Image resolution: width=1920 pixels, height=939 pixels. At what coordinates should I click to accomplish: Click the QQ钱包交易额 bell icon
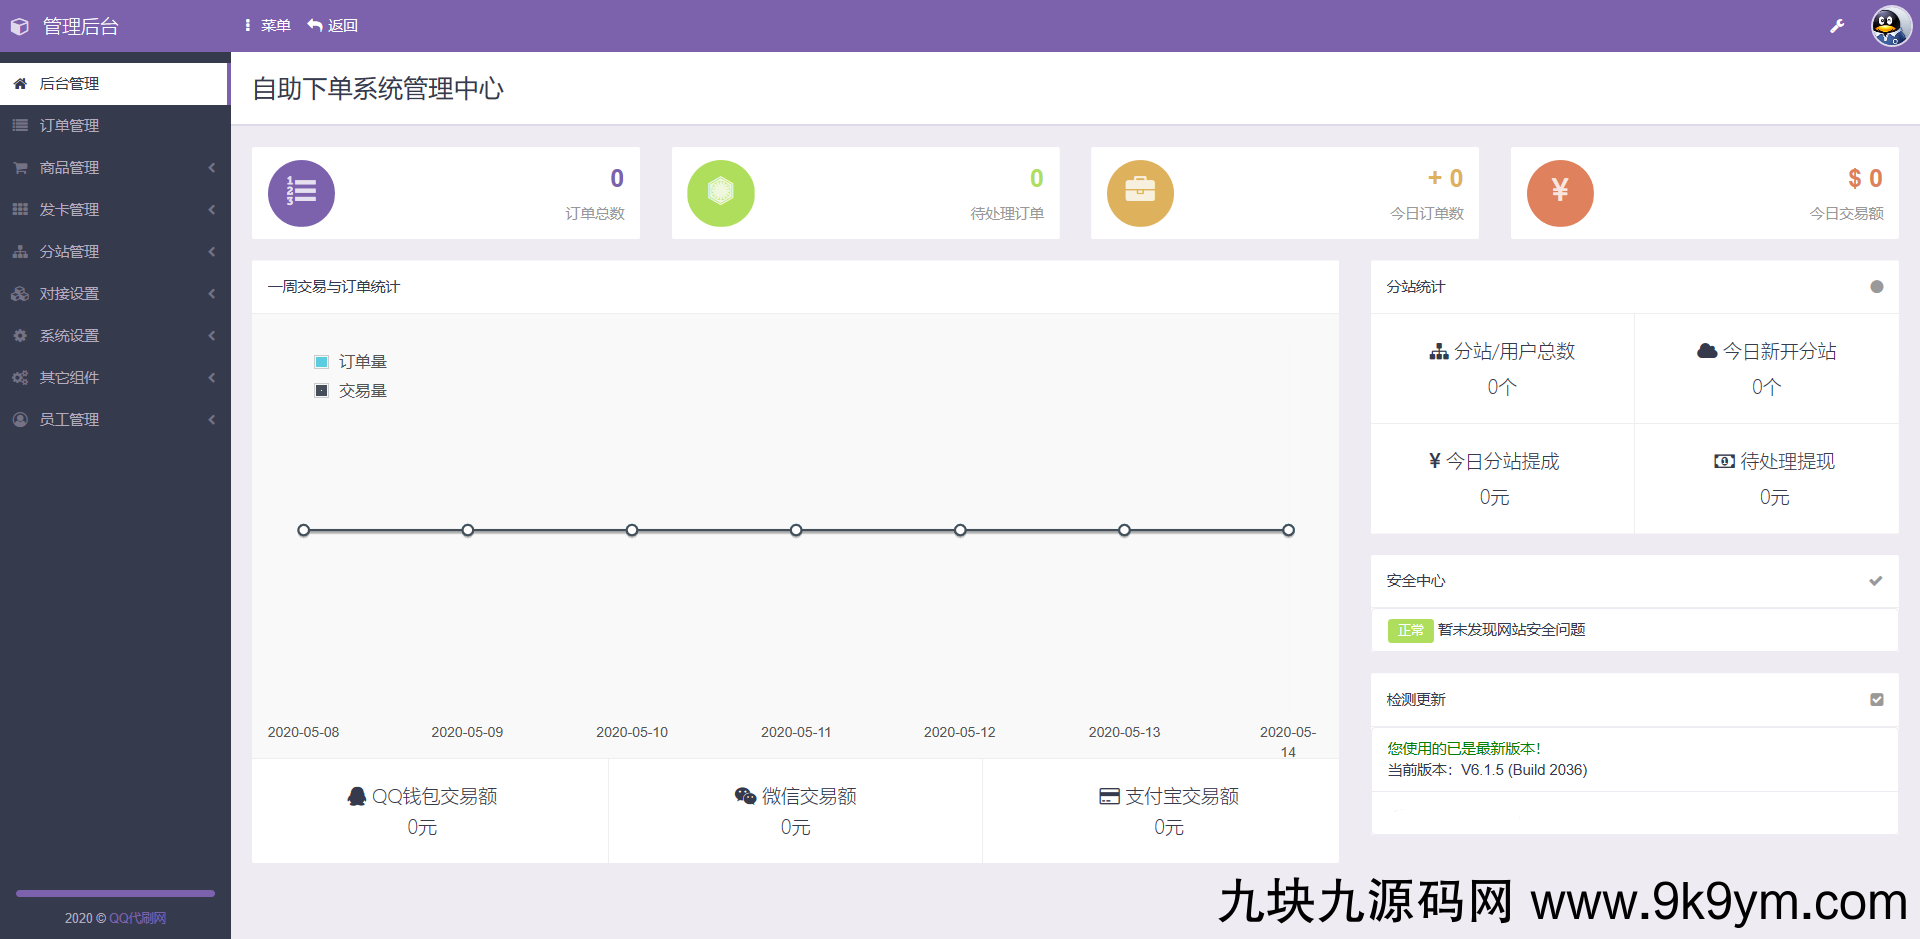pos(357,795)
